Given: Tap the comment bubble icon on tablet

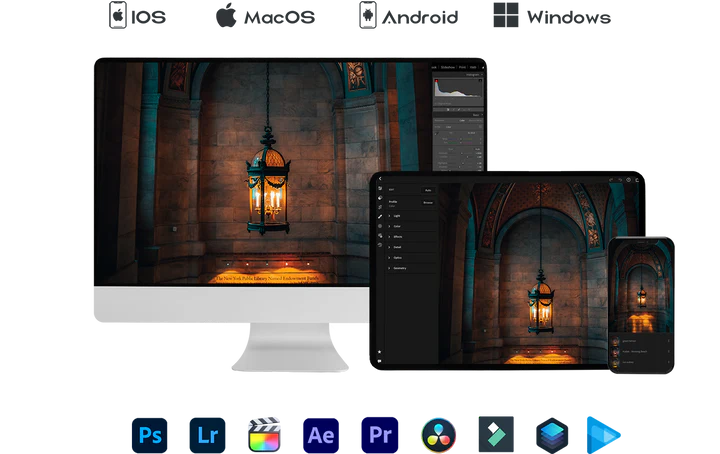Looking at the screenshot, I should [379, 361].
